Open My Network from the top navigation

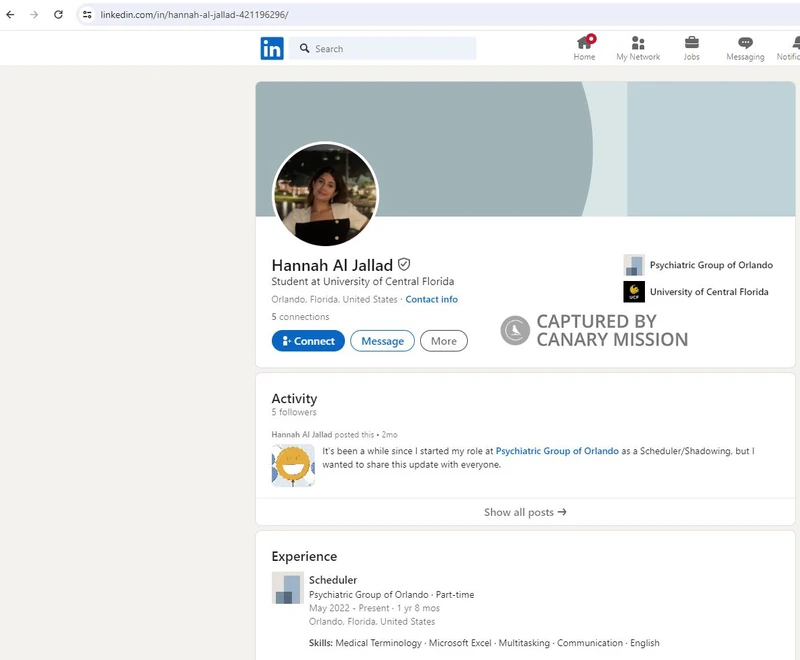638,48
